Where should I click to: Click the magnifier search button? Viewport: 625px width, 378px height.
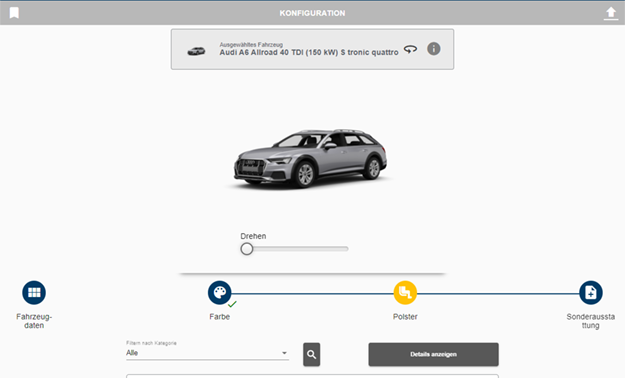[311, 354]
